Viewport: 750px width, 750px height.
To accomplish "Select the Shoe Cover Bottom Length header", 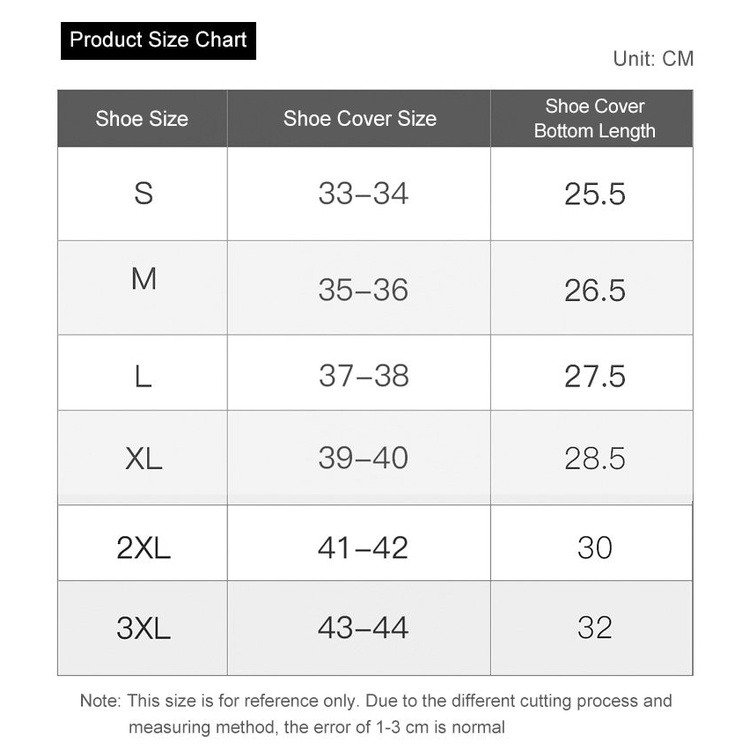I will pos(594,119).
